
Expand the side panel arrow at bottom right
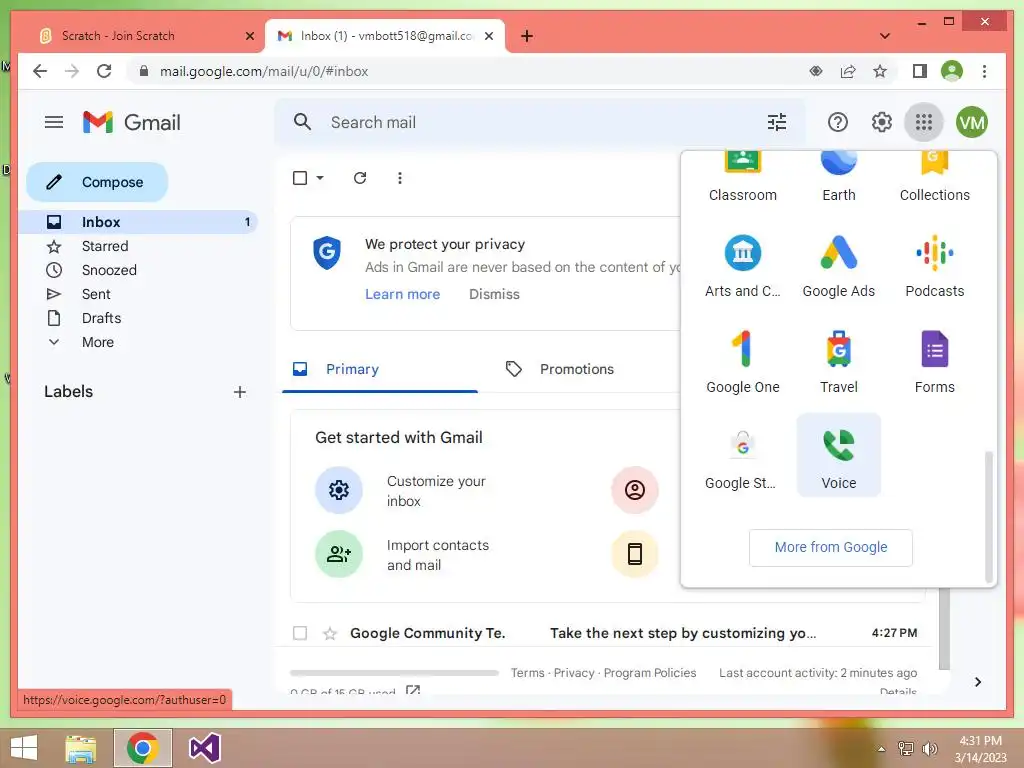point(977,682)
